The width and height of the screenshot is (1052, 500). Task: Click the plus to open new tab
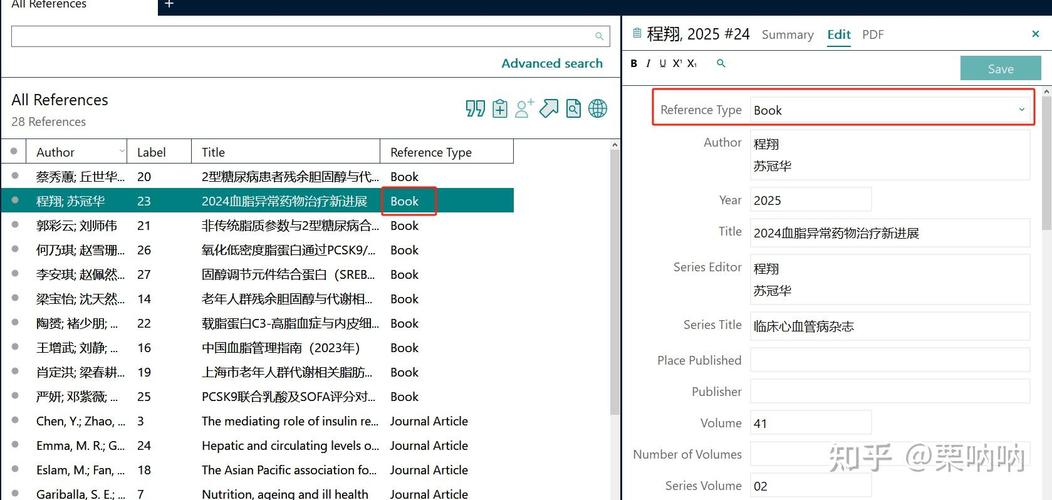coord(169,5)
